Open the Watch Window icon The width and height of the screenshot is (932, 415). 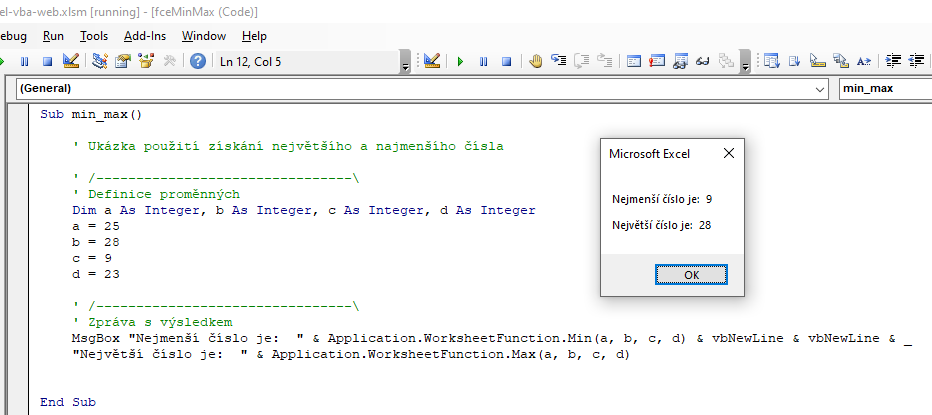680,61
